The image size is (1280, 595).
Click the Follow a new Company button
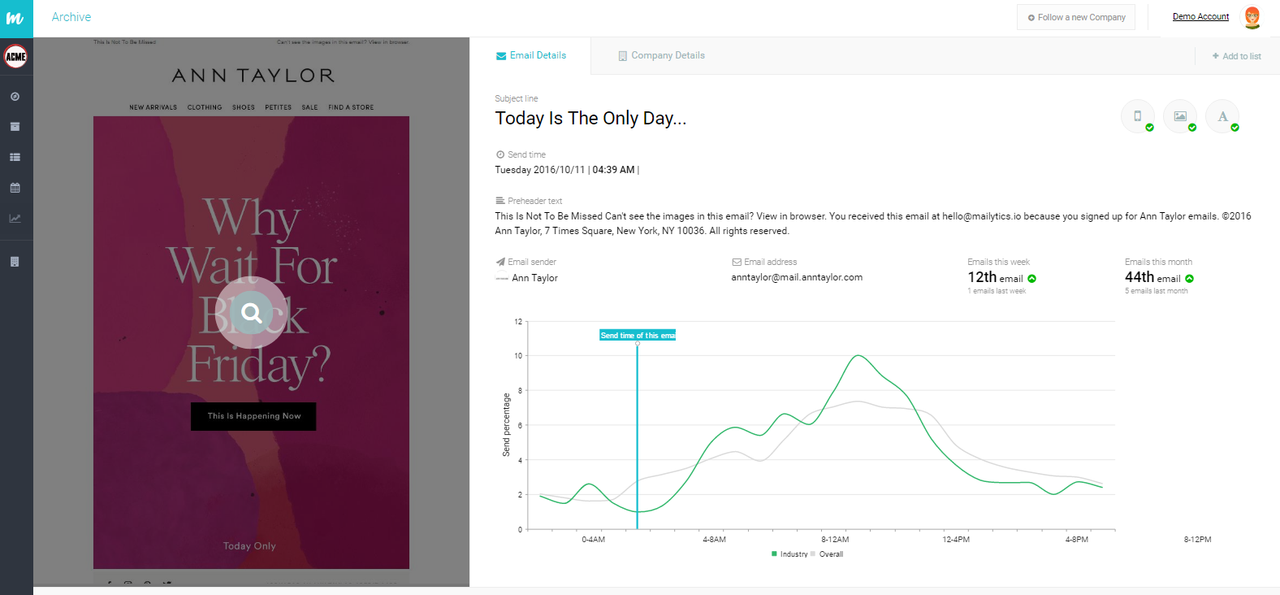pyautogui.click(x=1076, y=17)
